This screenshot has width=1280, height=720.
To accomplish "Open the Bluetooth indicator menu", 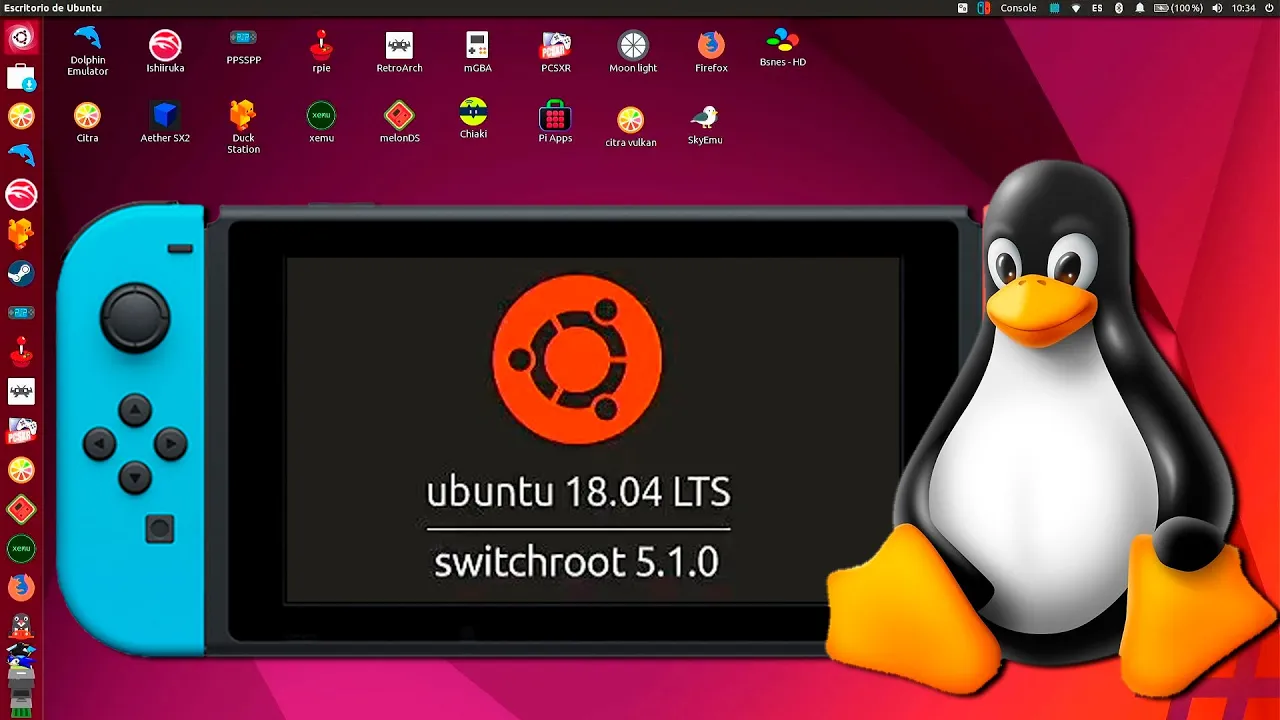I will click(1119, 8).
